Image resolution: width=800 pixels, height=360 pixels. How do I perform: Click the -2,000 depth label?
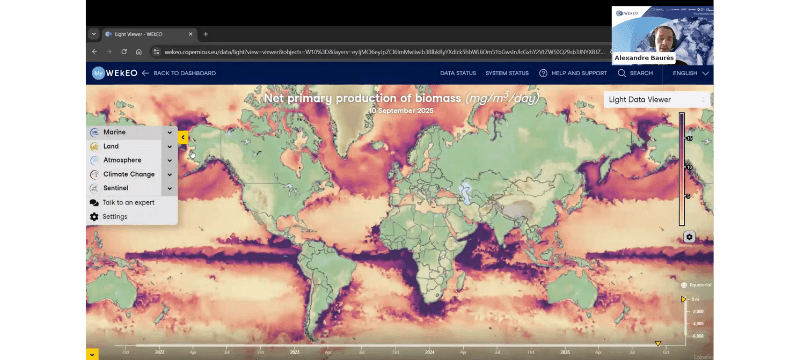[x=698, y=311]
